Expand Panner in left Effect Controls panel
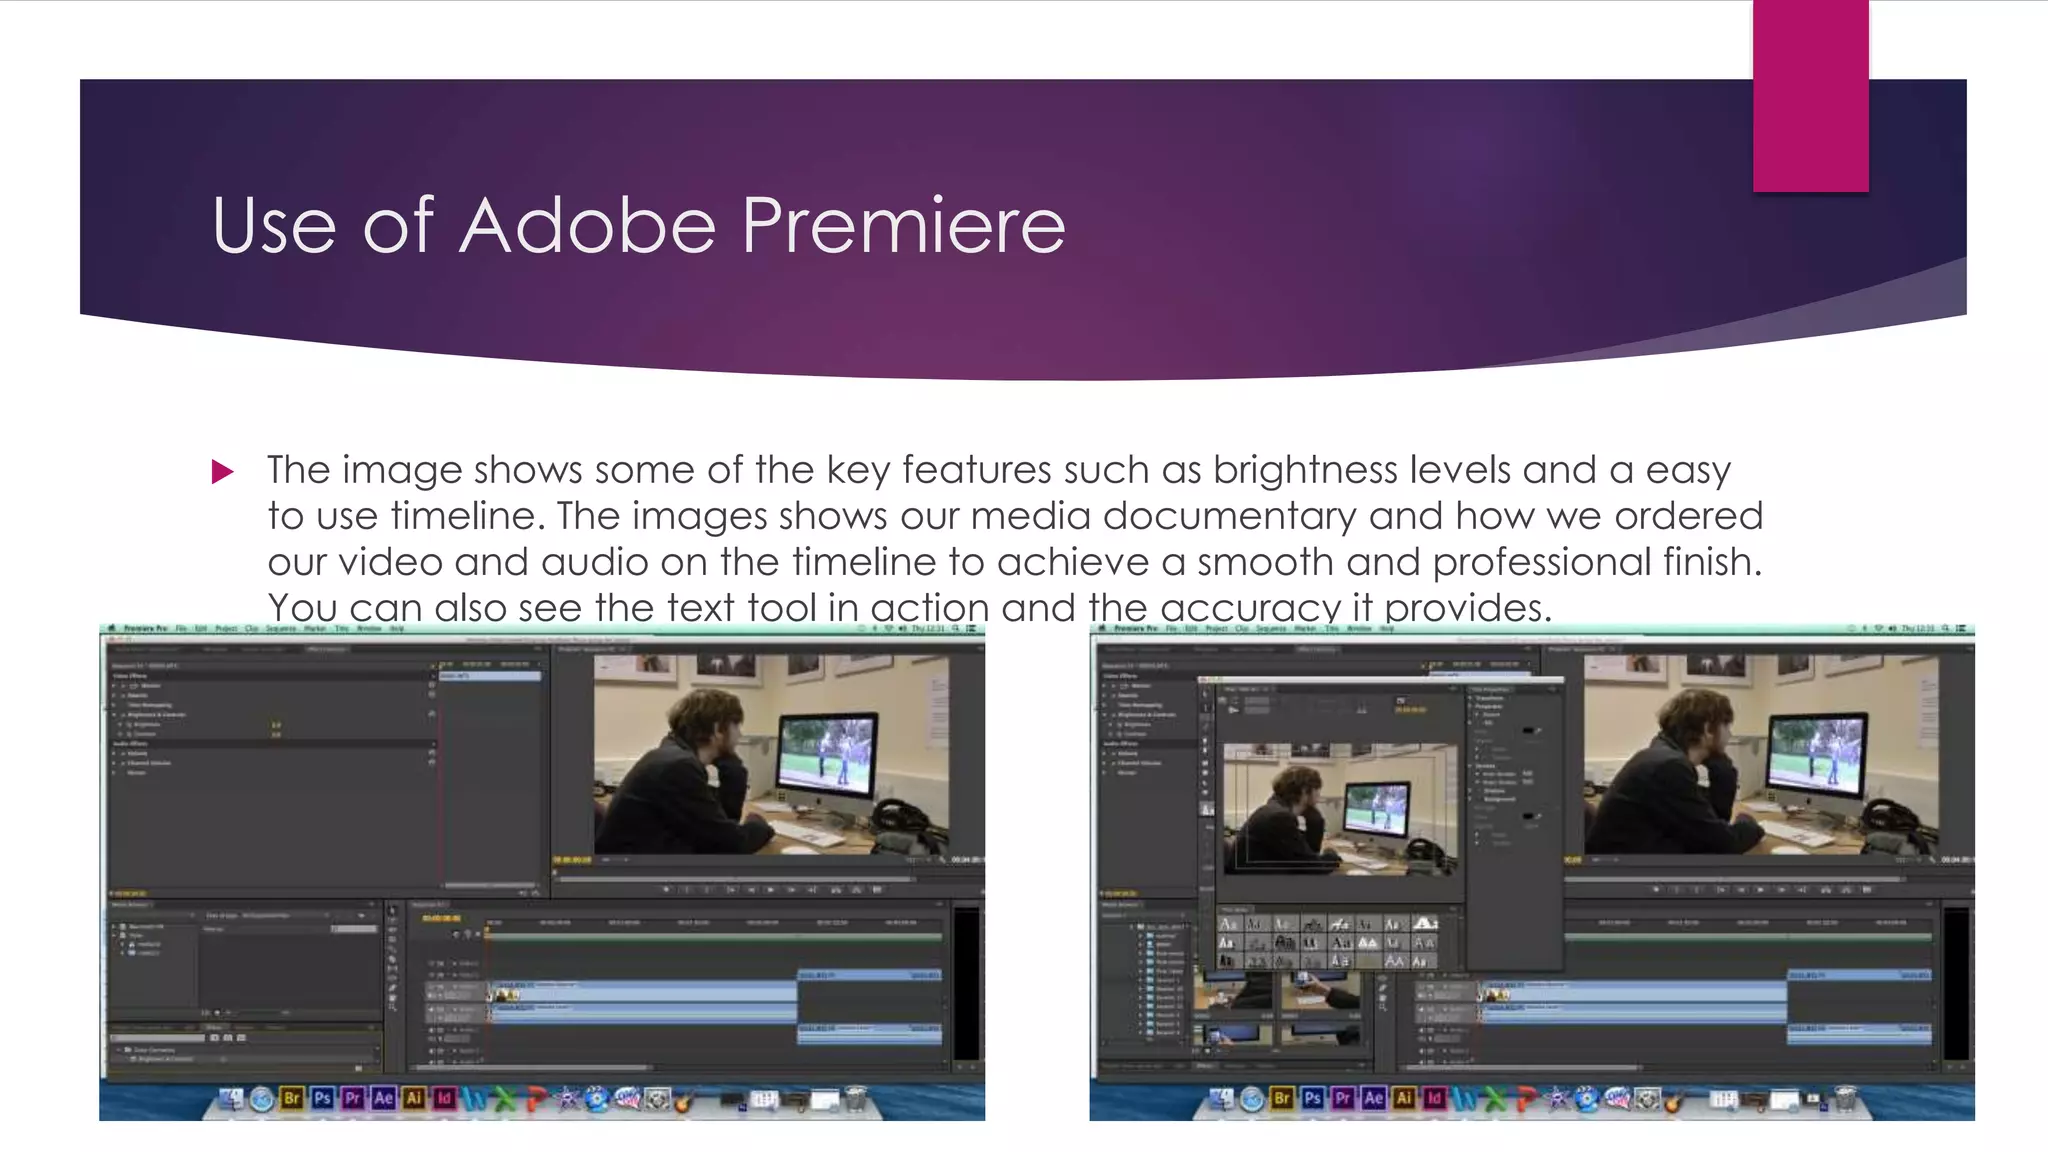Image resolution: width=2048 pixels, height=1152 pixels. pyautogui.click(x=114, y=773)
